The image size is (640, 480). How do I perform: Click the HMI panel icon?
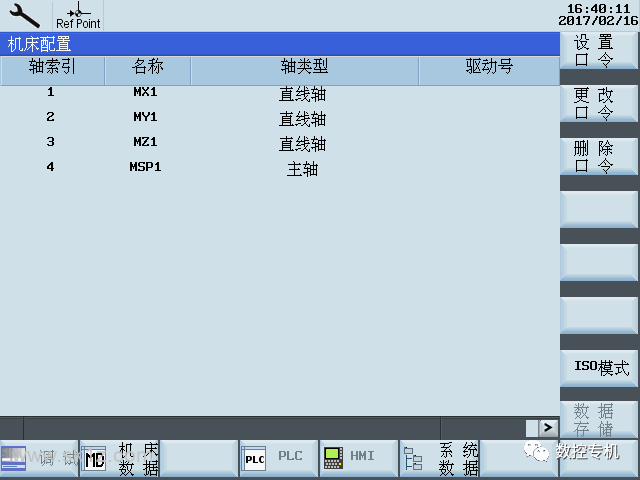[333, 458]
